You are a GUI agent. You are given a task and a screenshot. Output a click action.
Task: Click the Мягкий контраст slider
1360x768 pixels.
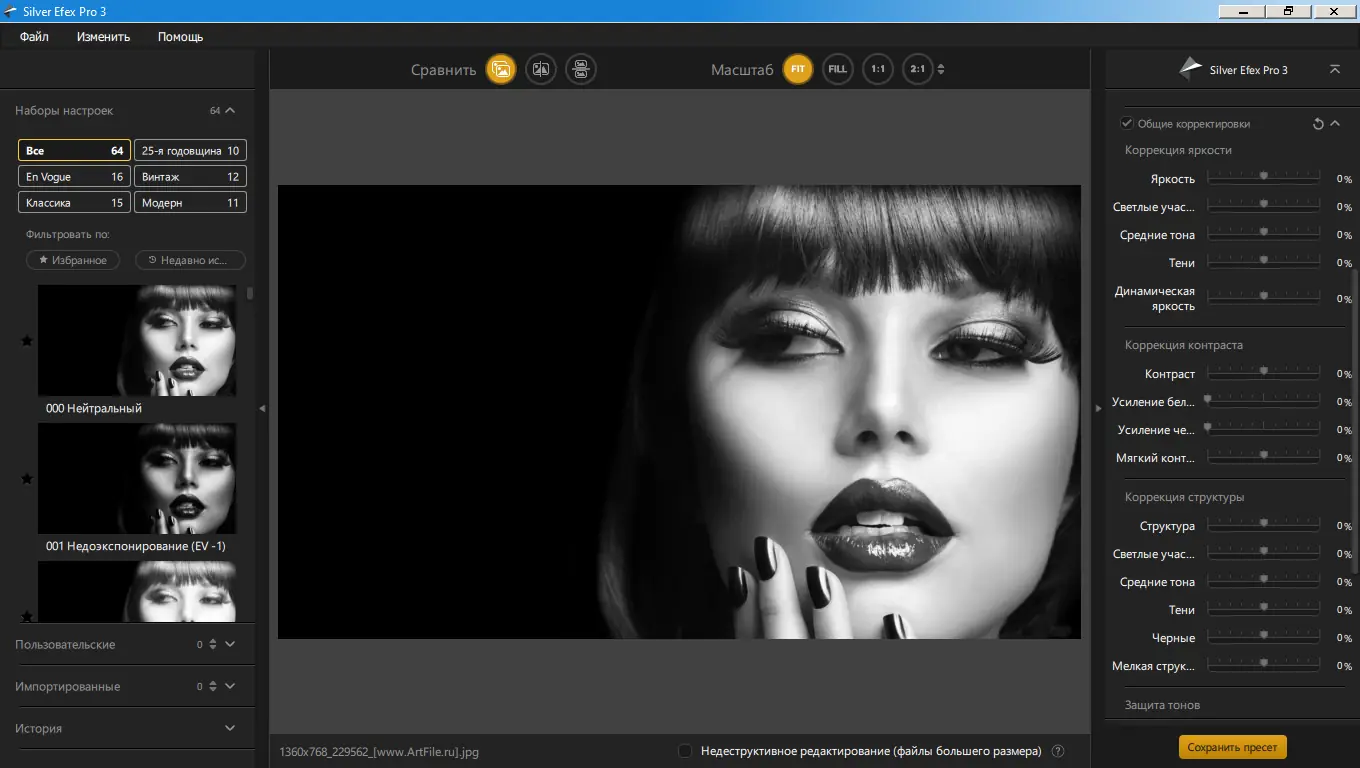click(x=1263, y=458)
